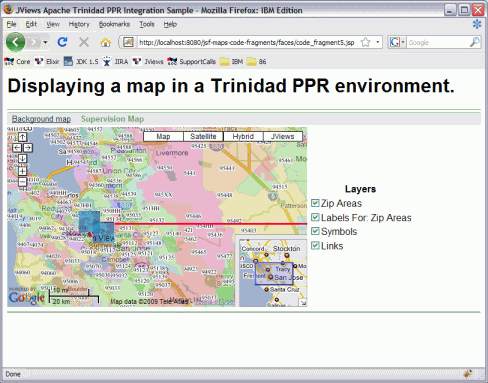Click the browser Forward arrow button
Image resolution: width=488 pixels, height=383 pixels.
33,42
